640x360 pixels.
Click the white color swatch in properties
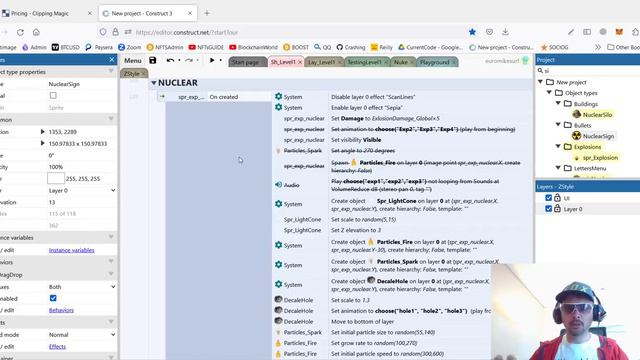point(56,179)
